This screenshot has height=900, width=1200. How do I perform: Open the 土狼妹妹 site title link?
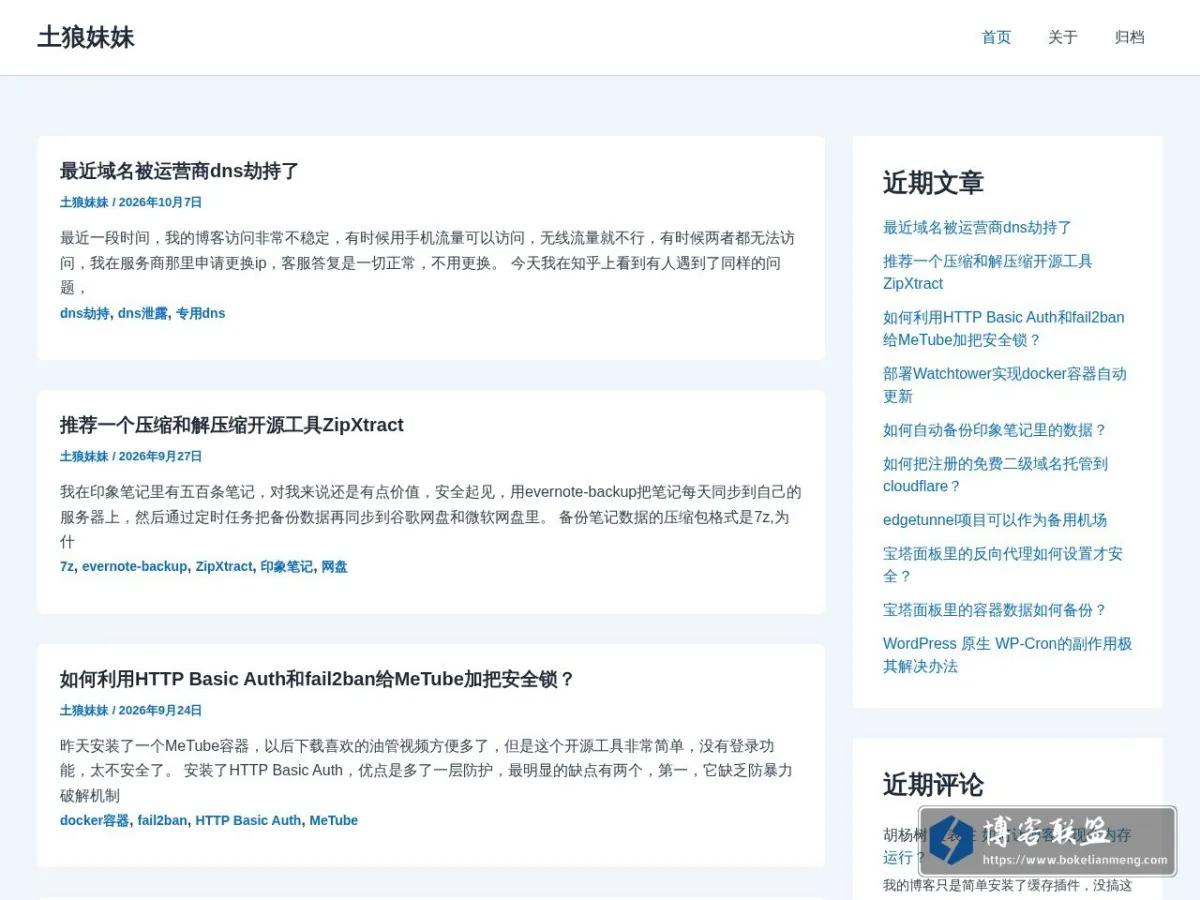point(86,37)
